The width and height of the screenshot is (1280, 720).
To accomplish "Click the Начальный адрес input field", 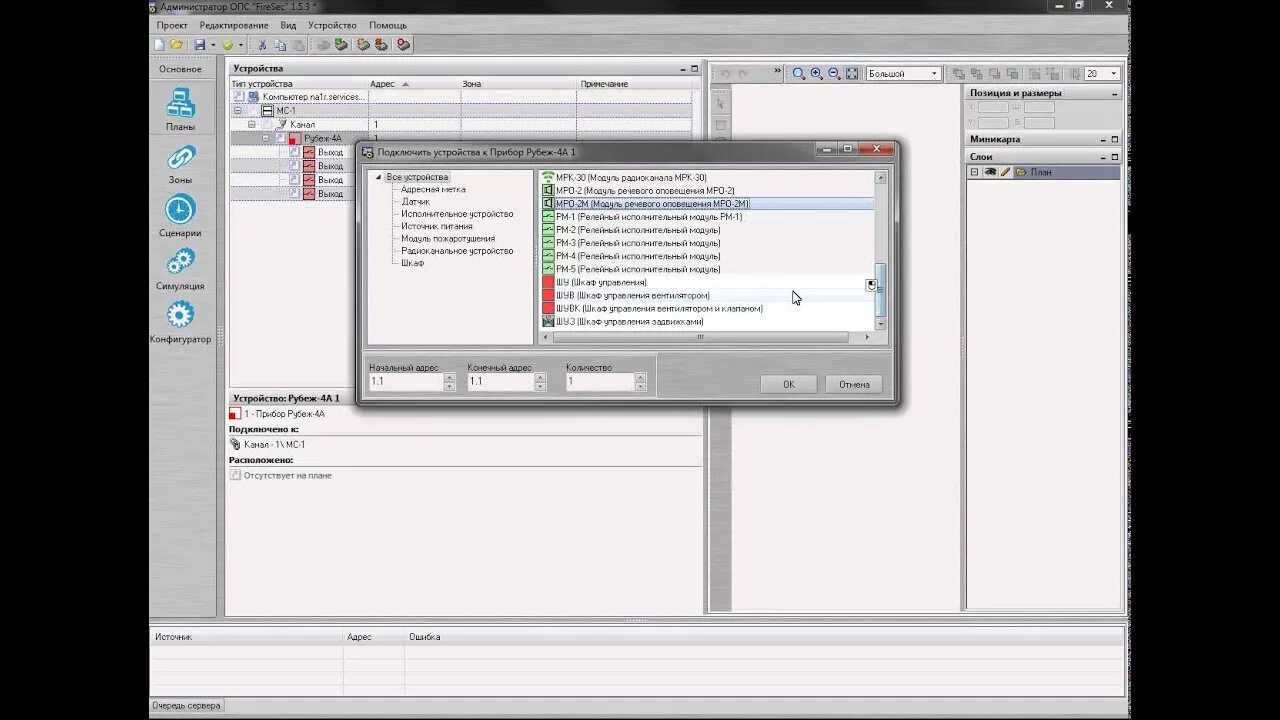I will point(406,382).
